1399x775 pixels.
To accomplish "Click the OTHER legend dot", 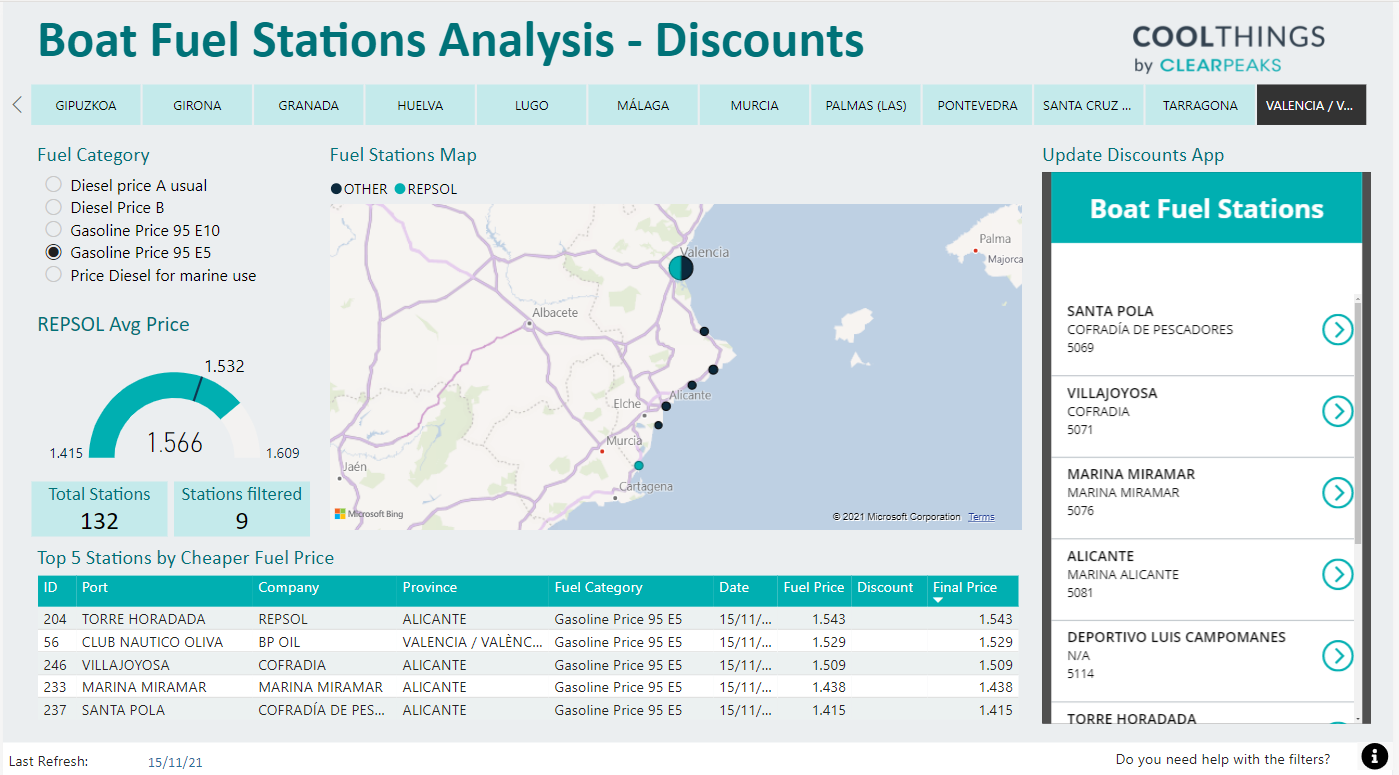I will (x=336, y=189).
